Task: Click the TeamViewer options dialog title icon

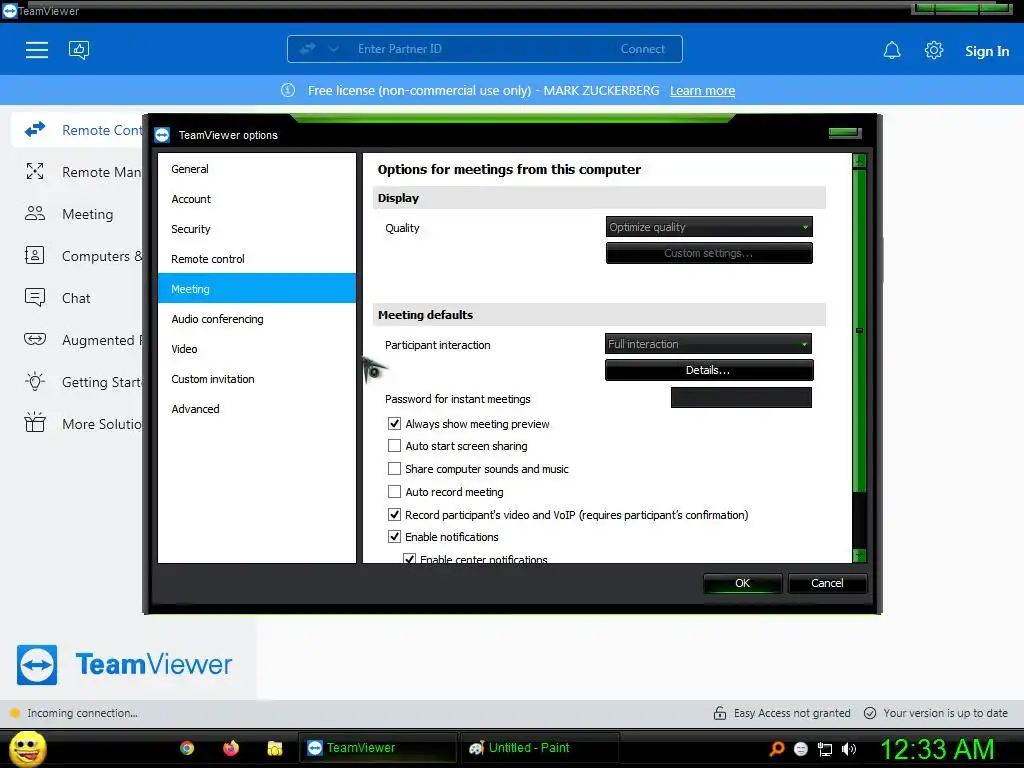Action: 162,135
